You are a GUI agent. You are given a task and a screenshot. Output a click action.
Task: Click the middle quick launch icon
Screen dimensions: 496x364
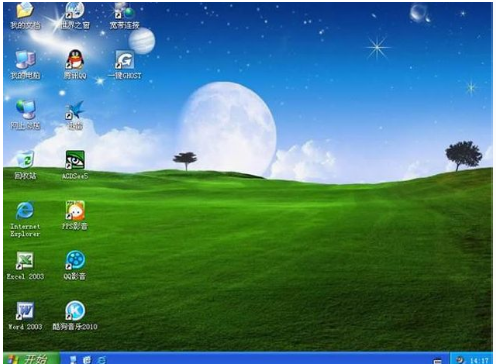(87, 360)
